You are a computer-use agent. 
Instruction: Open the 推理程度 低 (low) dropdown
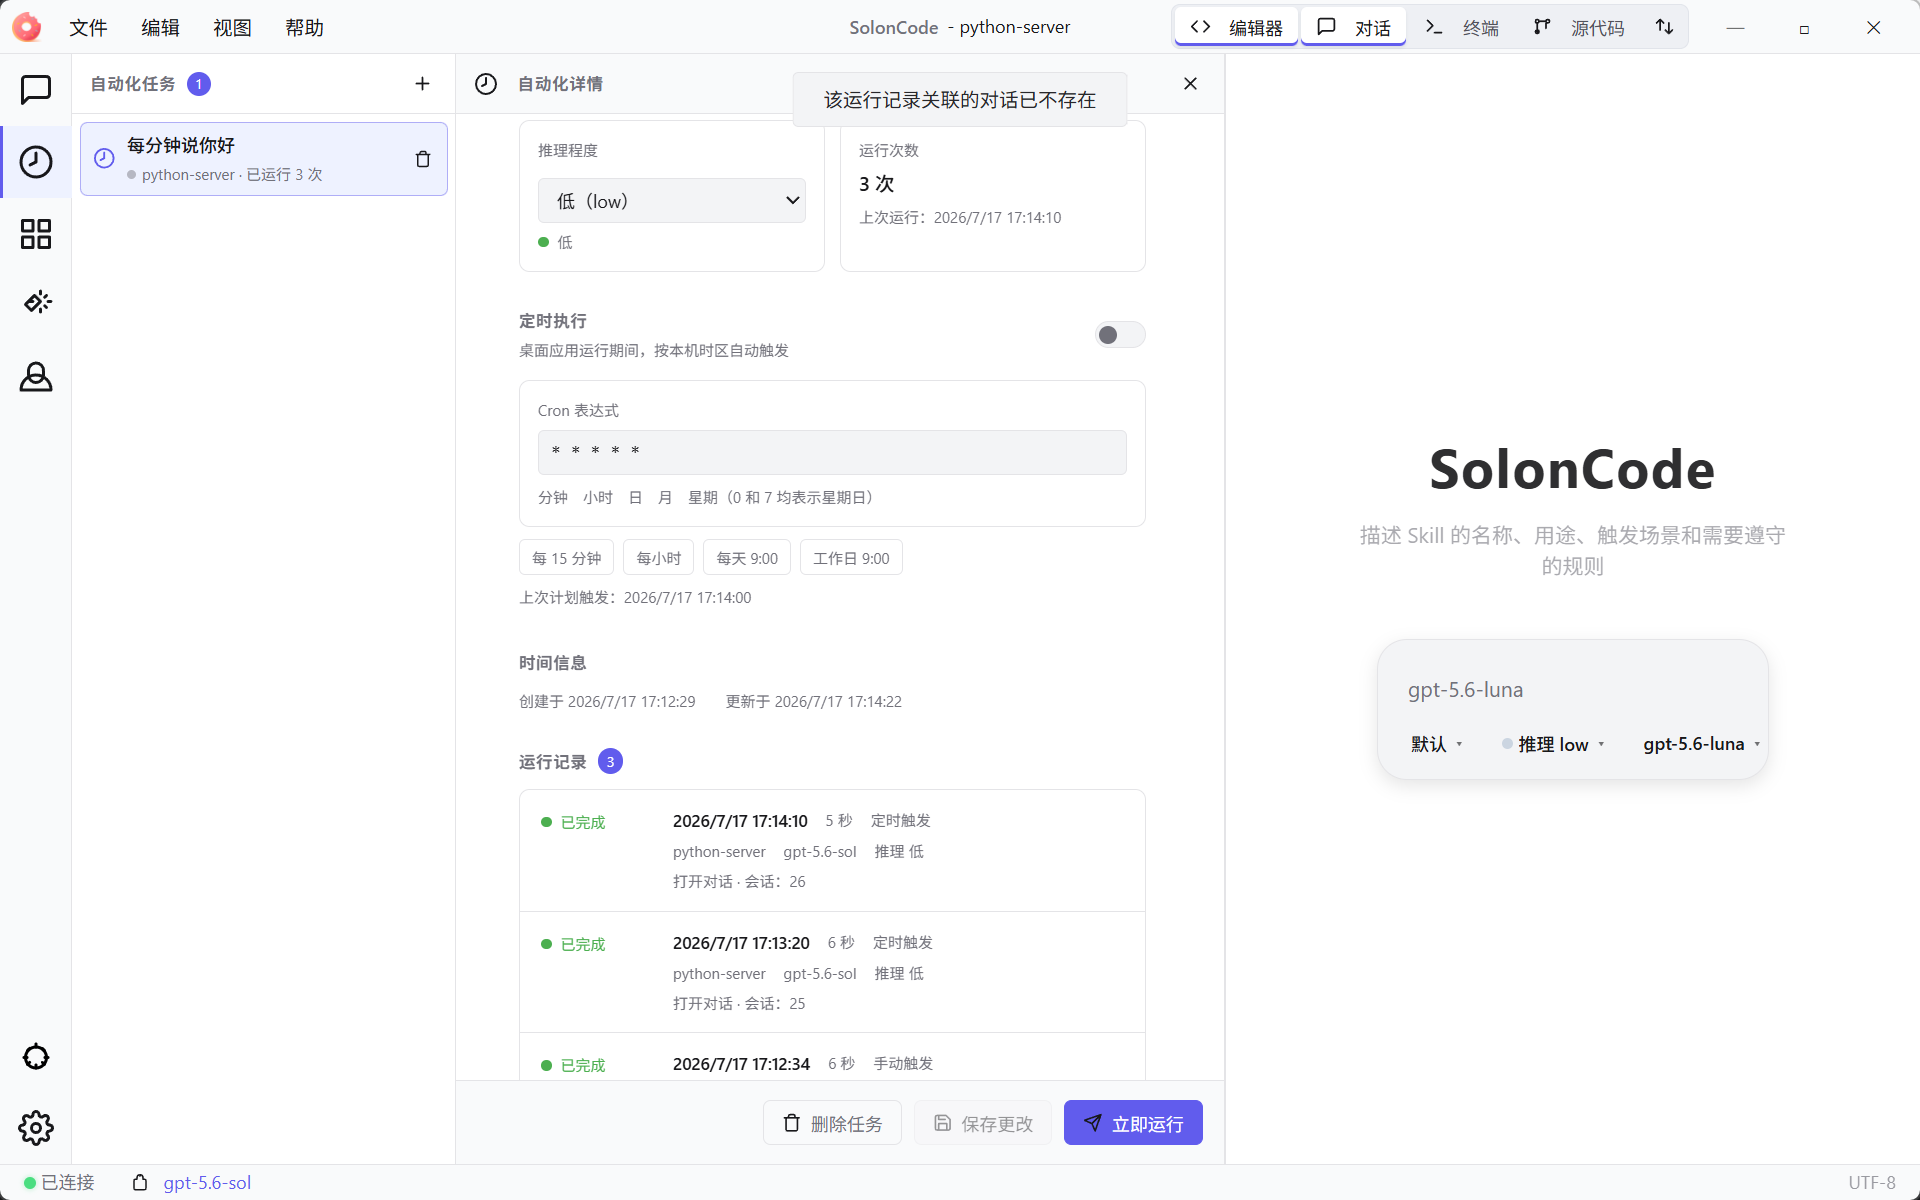pyautogui.click(x=672, y=201)
